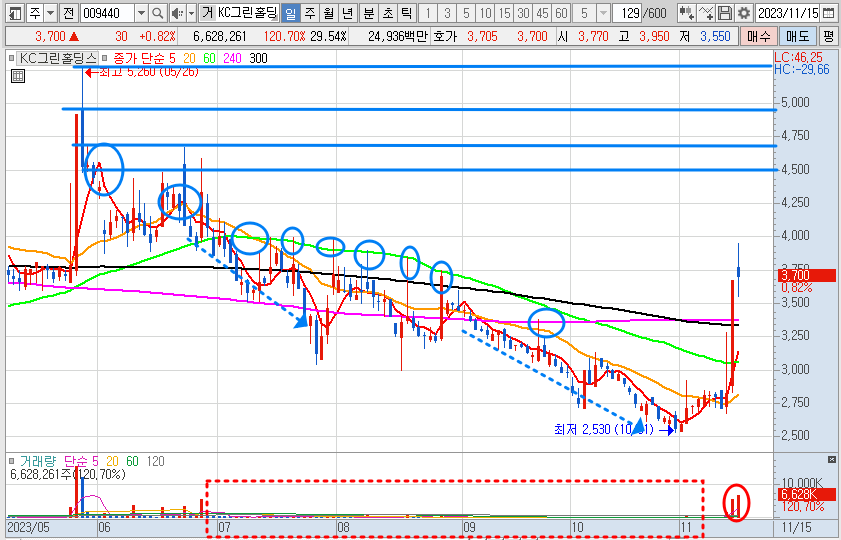Image resolution: width=841 pixels, height=540 pixels.
Task: Click the 매도 sell button
Action: (x=798, y=36)
